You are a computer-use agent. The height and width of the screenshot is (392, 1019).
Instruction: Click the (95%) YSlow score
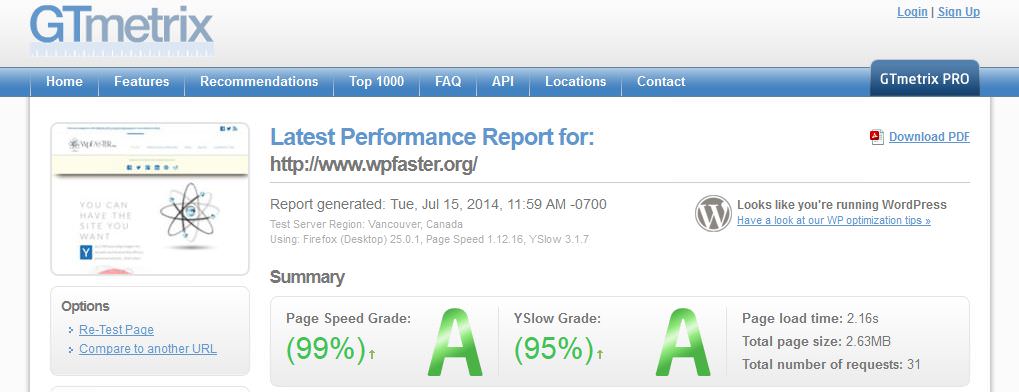tap(554, 350)
